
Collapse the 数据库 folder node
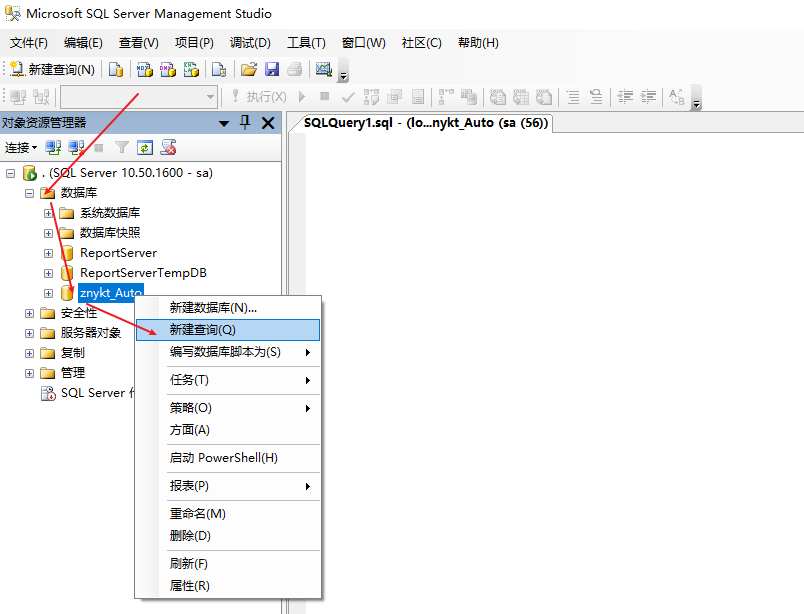pos(29,193)
